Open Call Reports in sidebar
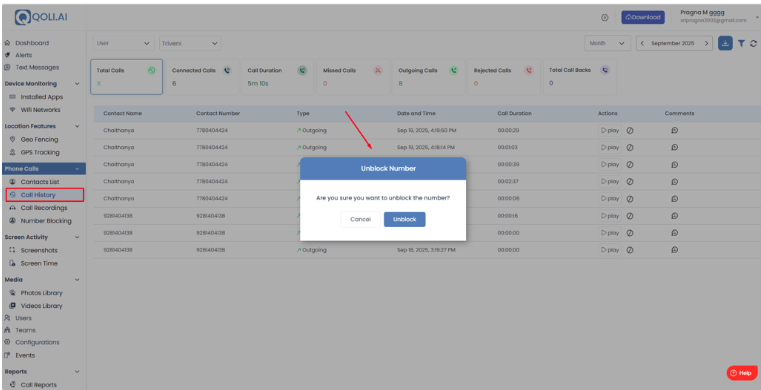 click(38, 385)
